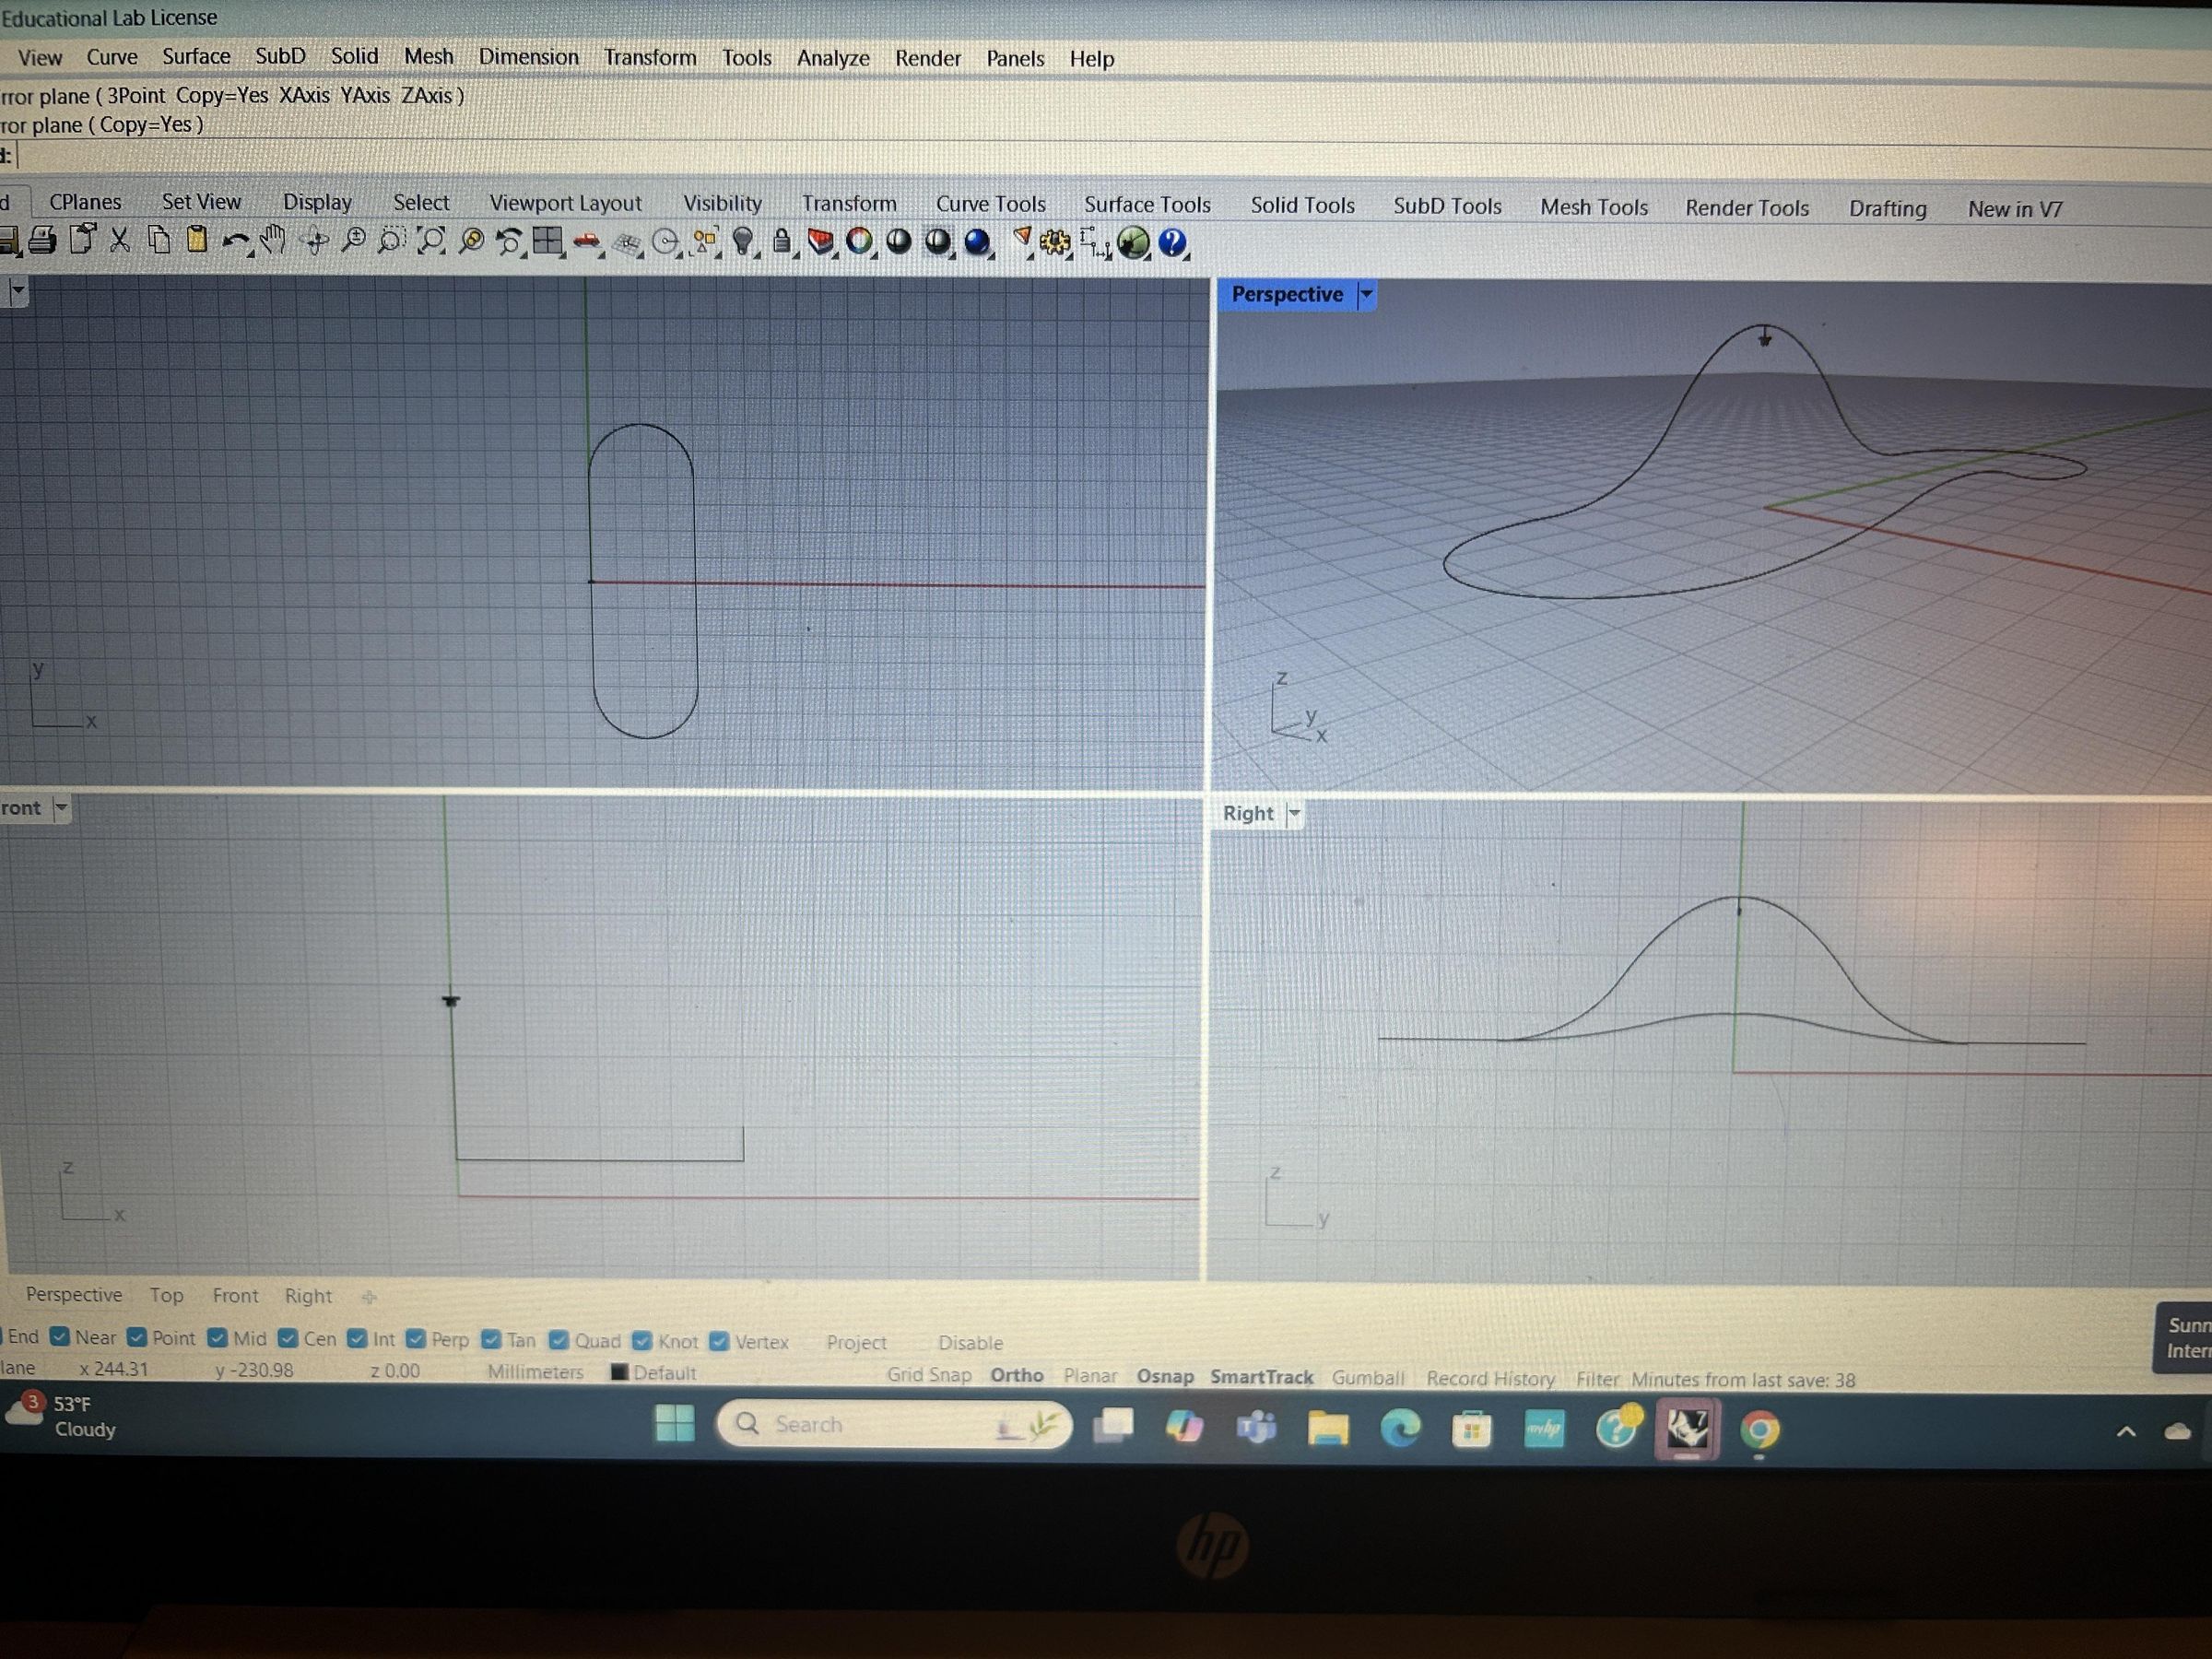Toggle Ortho mode in the status bar
Image resolution: width=2212 pixels, height=1659 pixels.
tap(1017, 1376)
